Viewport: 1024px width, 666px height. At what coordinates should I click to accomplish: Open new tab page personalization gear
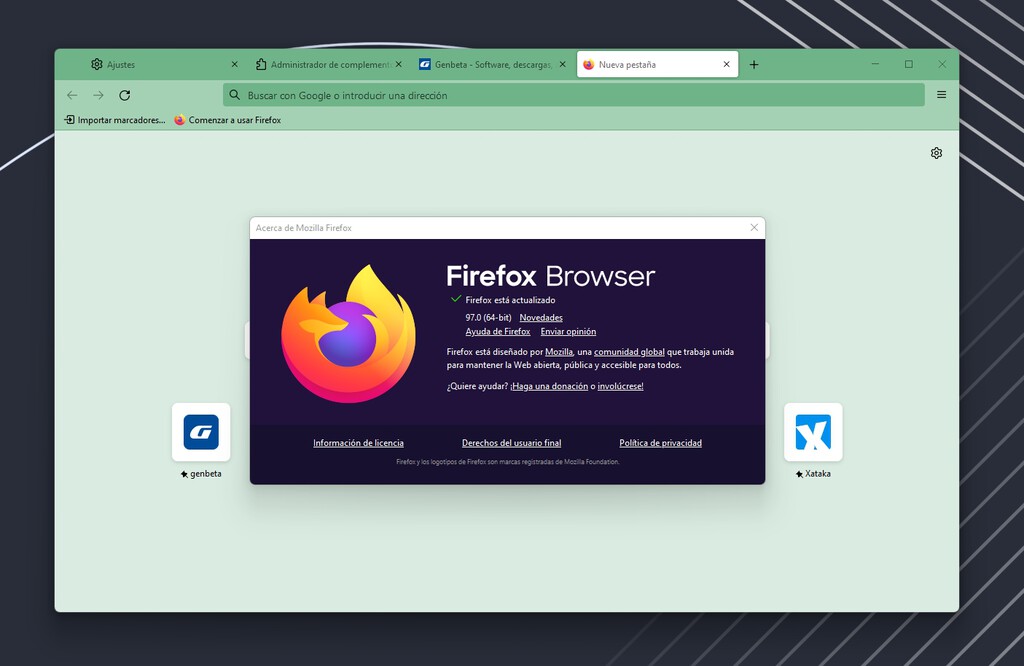coord(936,153)
